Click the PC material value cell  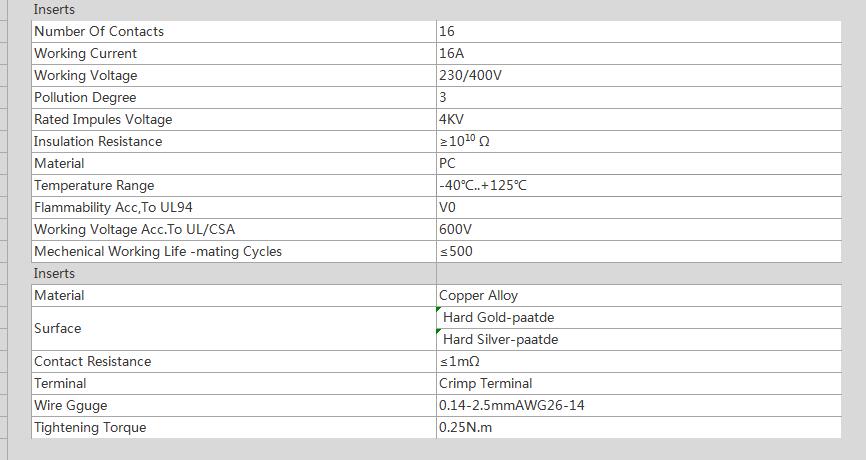(x=638, y=164)
